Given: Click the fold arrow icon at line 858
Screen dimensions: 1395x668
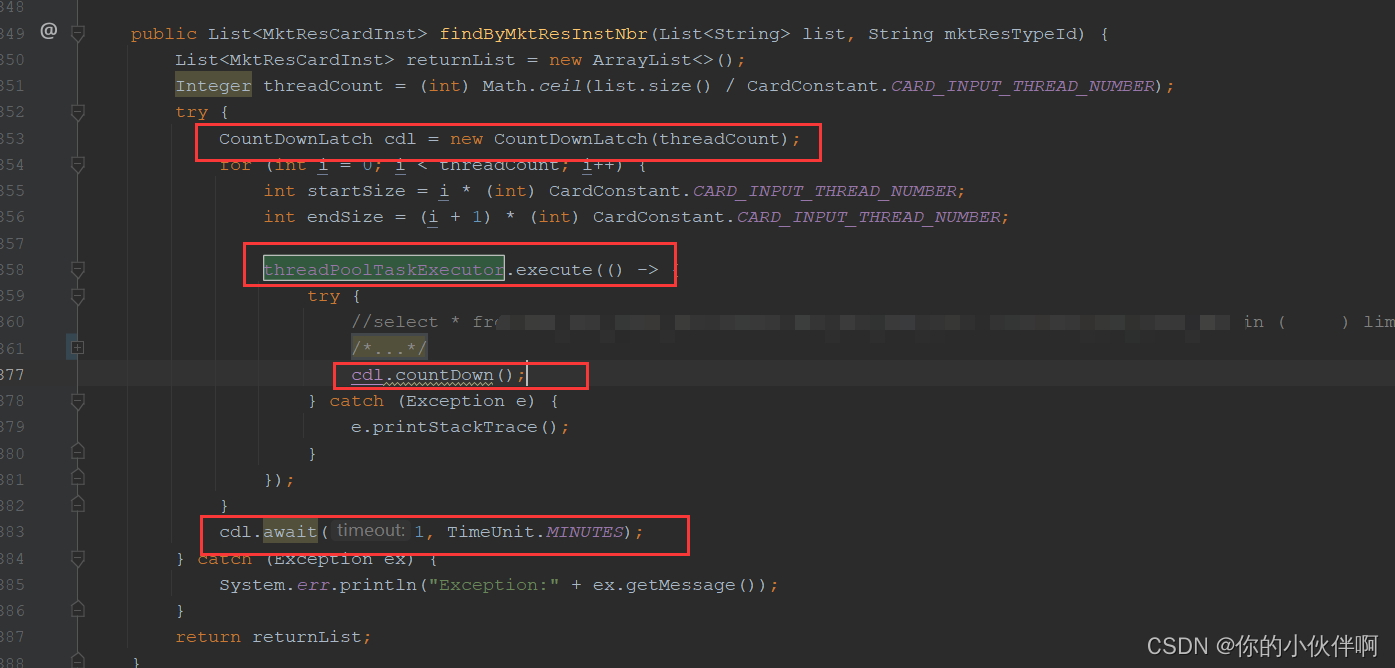Looking at the screenshot, I should (x=77, y=269).
